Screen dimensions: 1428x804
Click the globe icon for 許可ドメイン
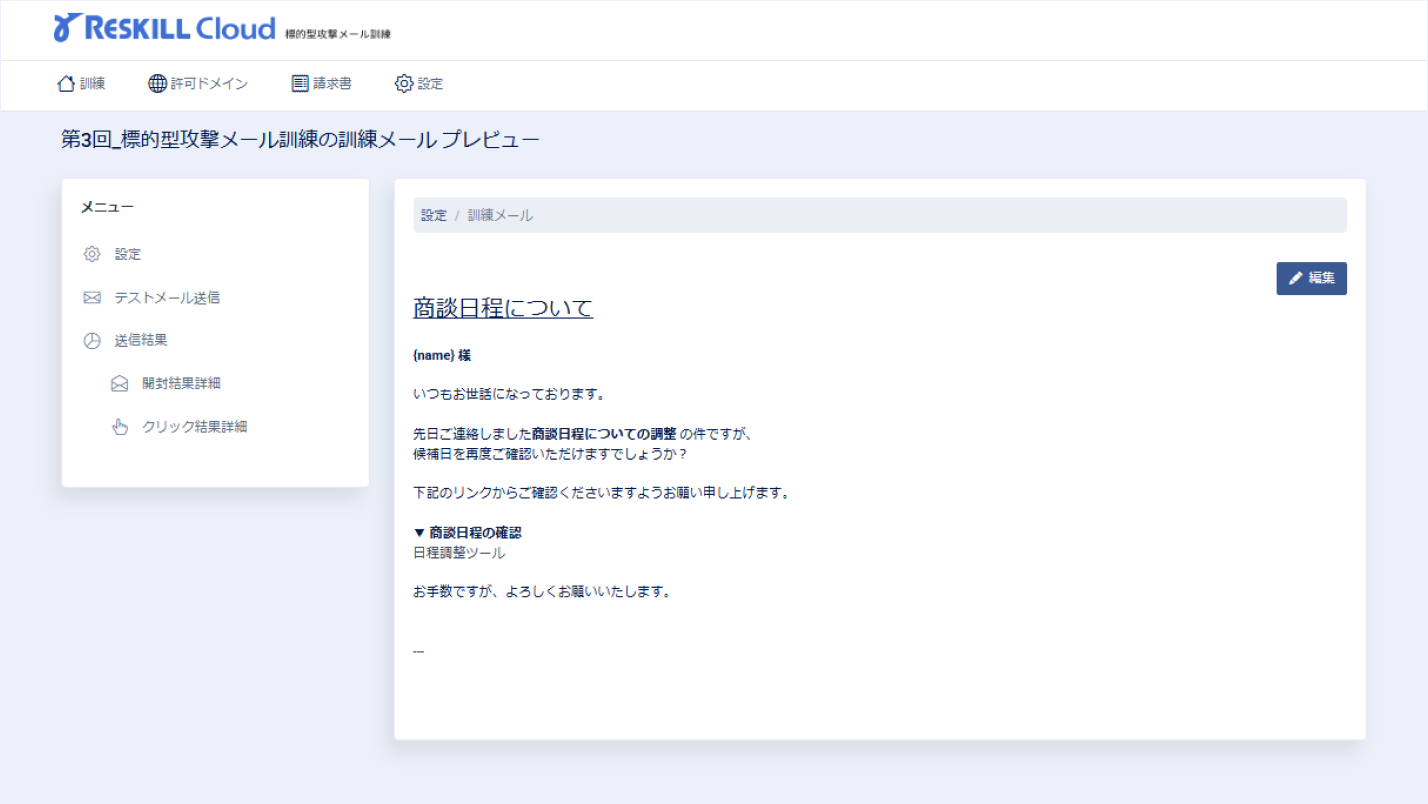[157, 83]
